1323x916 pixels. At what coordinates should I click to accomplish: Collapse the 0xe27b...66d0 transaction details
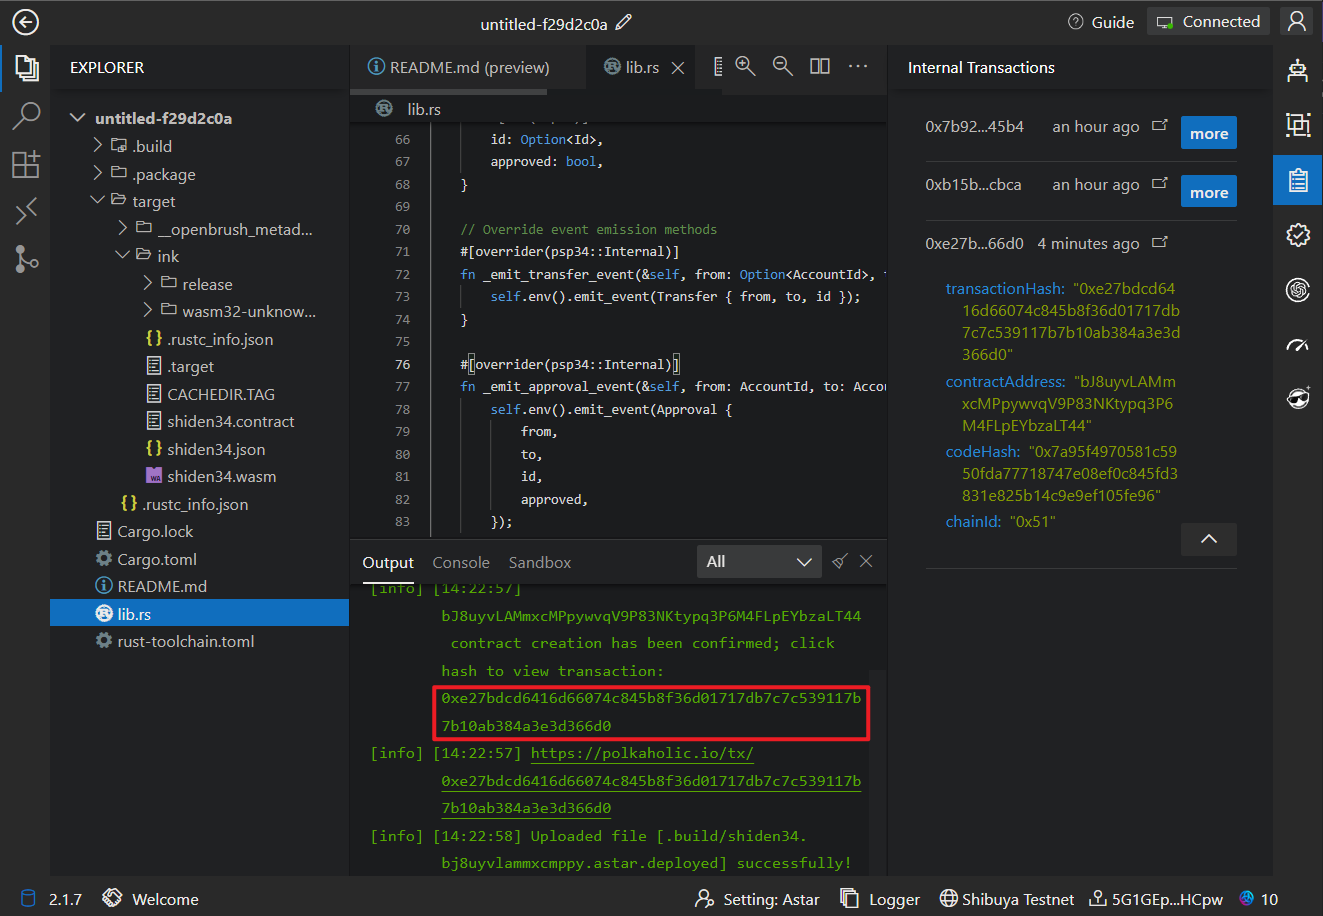pos(1208,539)
